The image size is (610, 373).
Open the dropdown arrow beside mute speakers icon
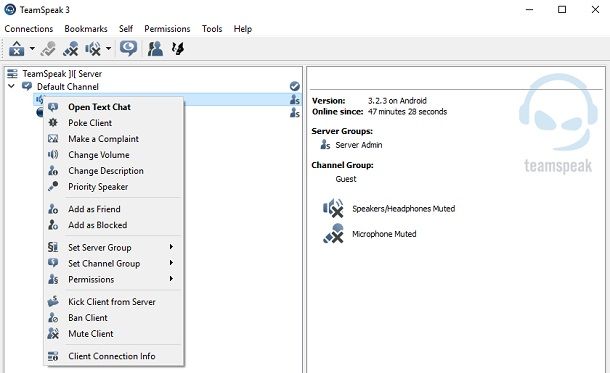(x=109, y=49)
